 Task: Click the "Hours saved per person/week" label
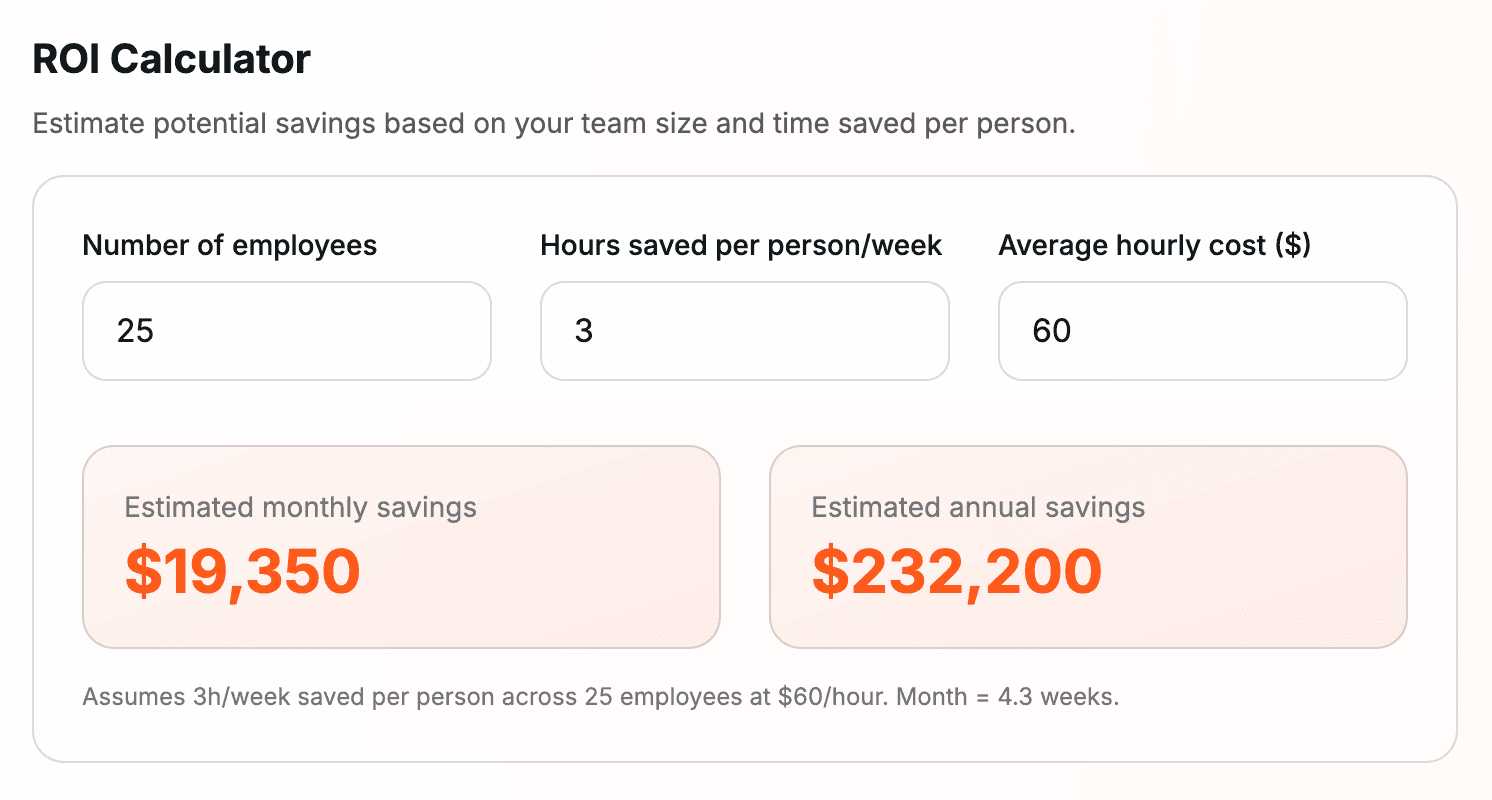[741, 245]
